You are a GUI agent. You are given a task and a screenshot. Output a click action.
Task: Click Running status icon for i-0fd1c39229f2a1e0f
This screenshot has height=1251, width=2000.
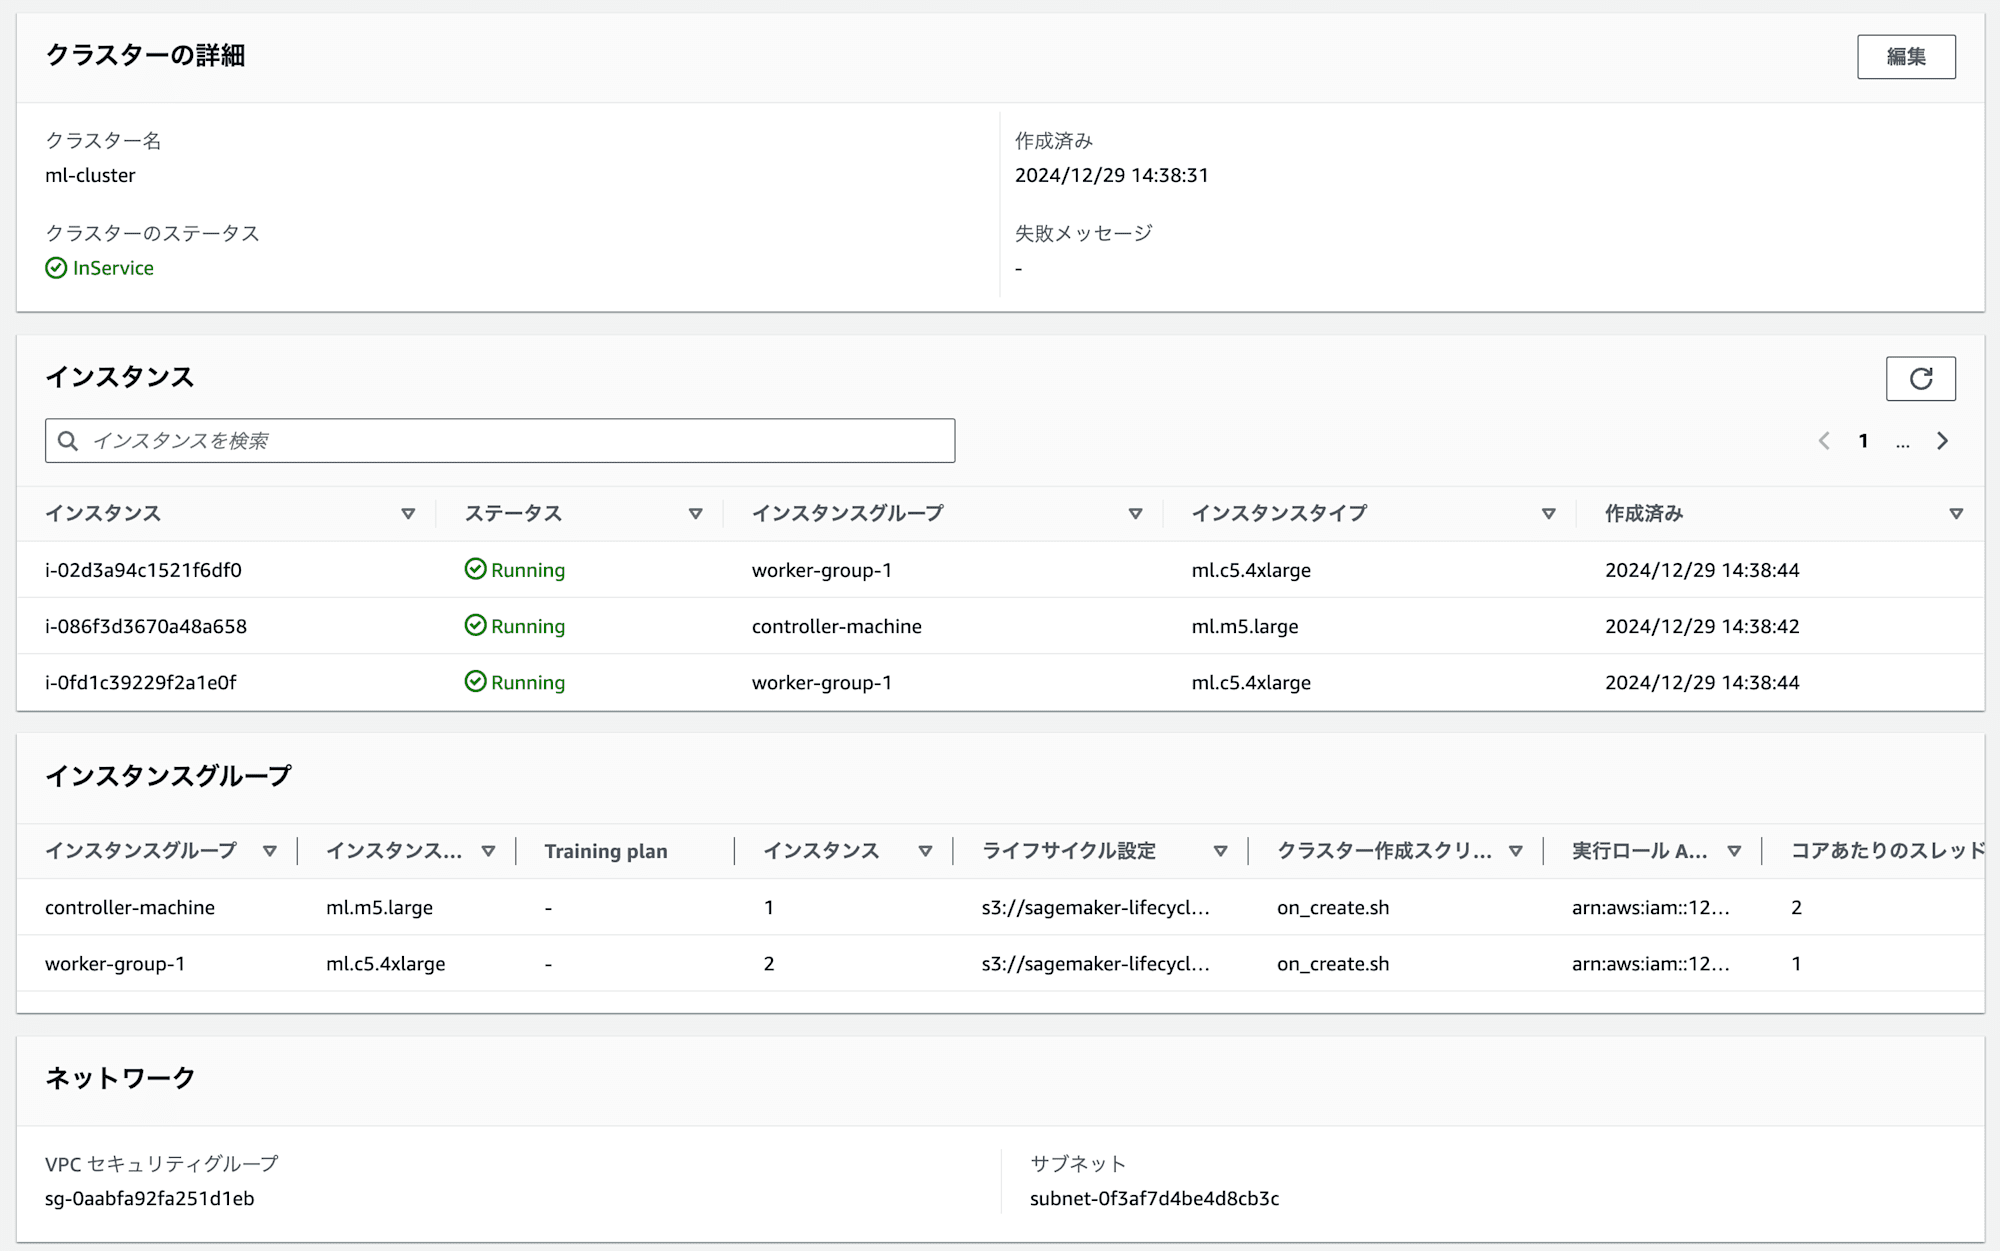click(x=476, y=681)
